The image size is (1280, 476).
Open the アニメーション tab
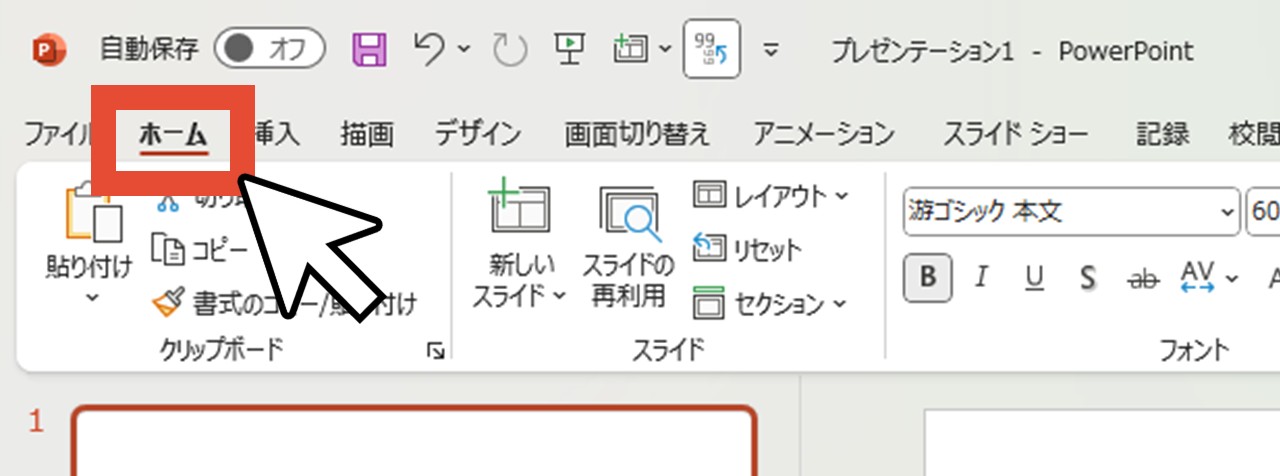pos(824,133)
